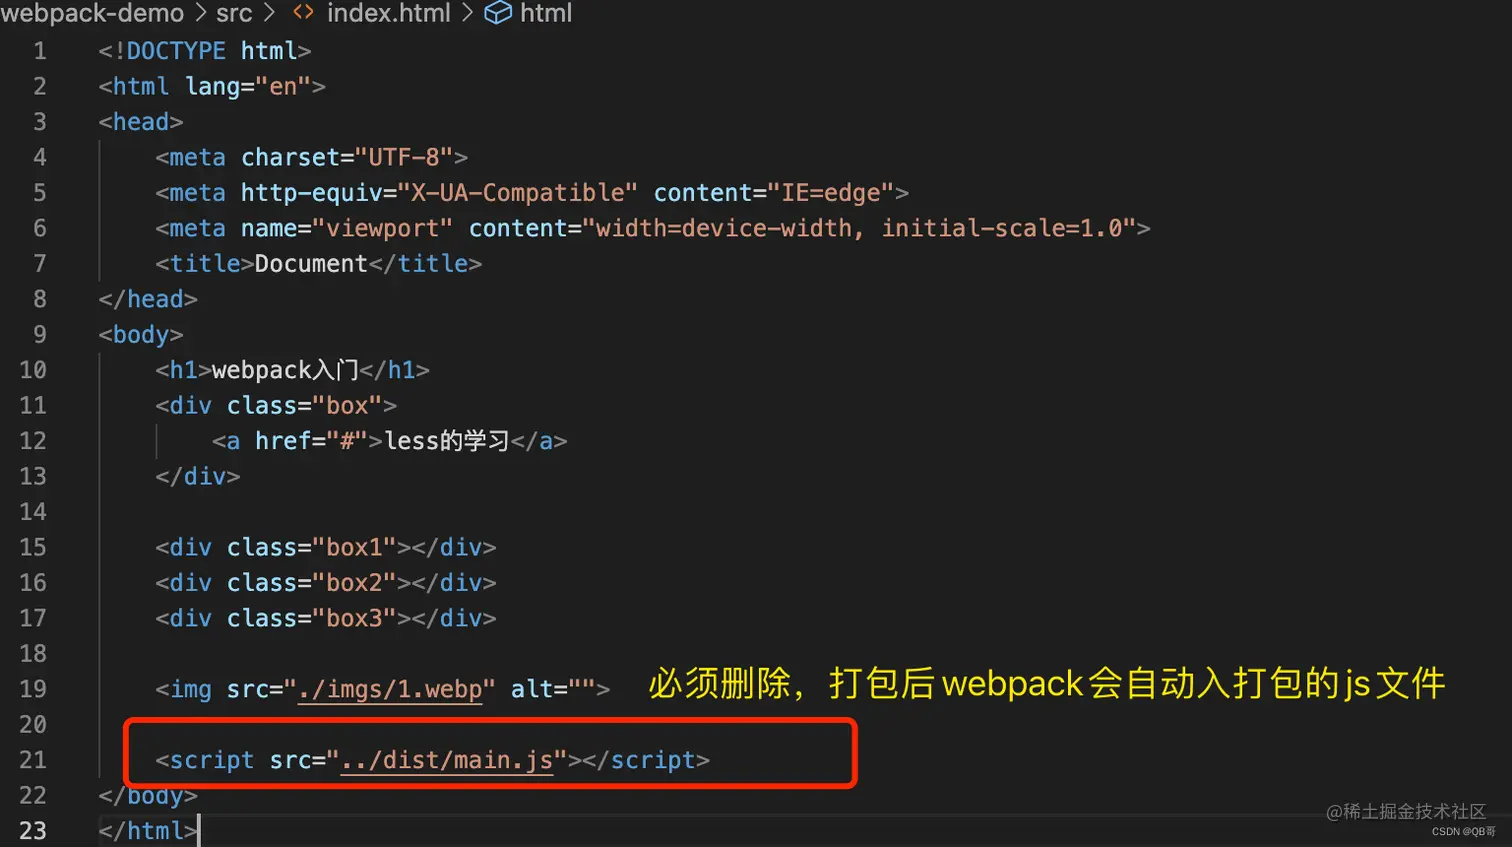This screenshot has width=1512, height=847.
Task: Click the X-UA-Compatible attribute value
Action: click(518, 193)
